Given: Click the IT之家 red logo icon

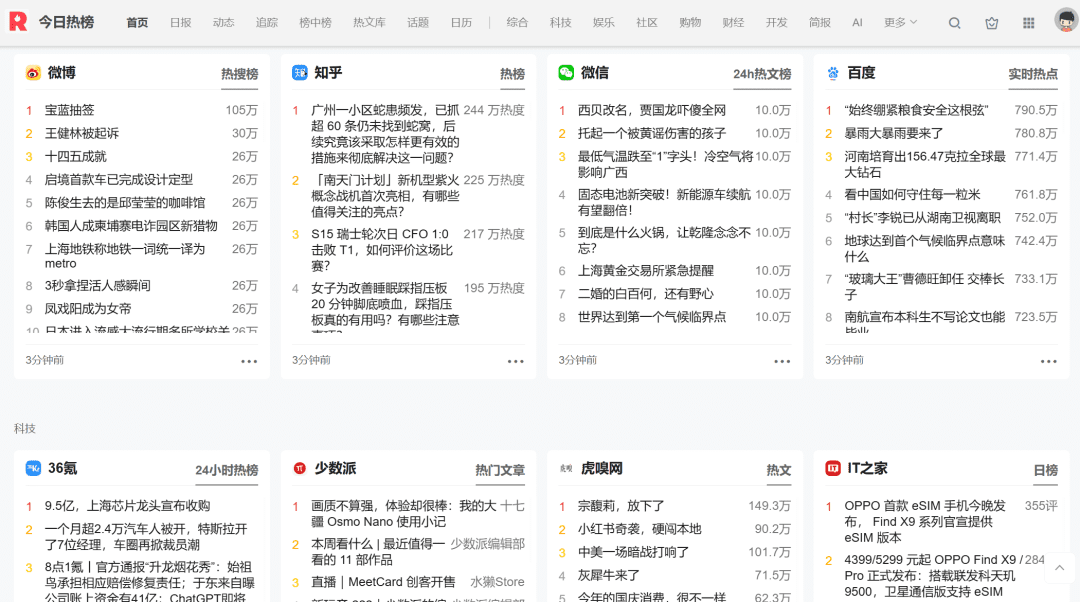Looking at the screenshot, I should click(x=833, y=468).
